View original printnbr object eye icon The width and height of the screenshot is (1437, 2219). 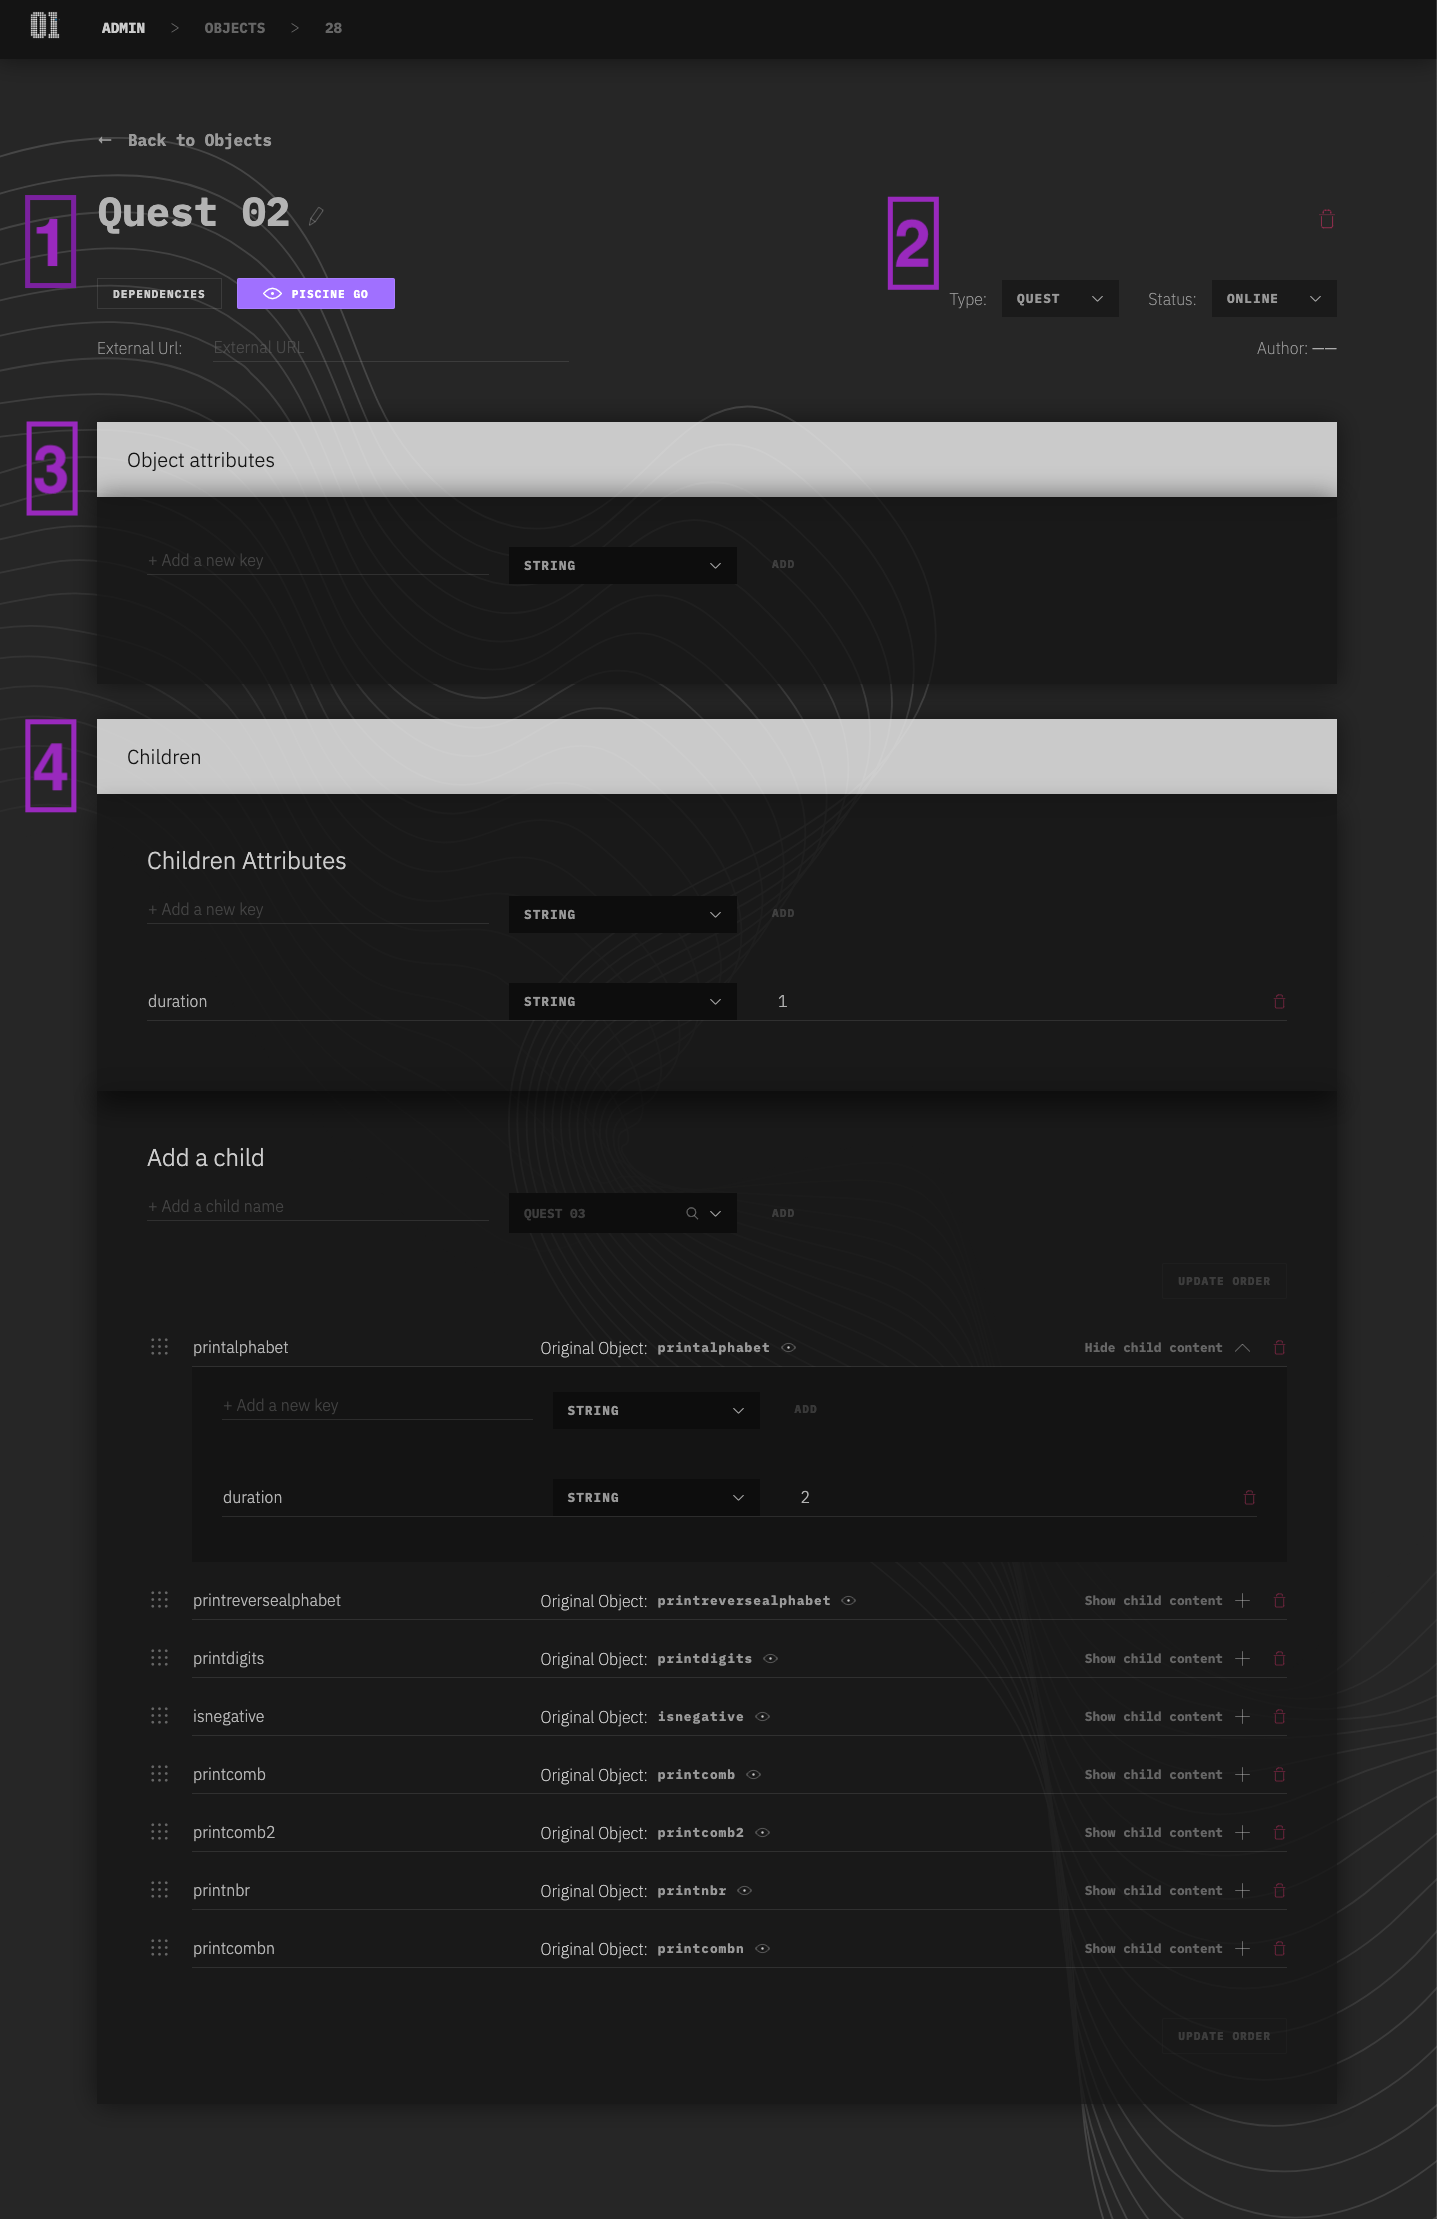pos(744,1891)
